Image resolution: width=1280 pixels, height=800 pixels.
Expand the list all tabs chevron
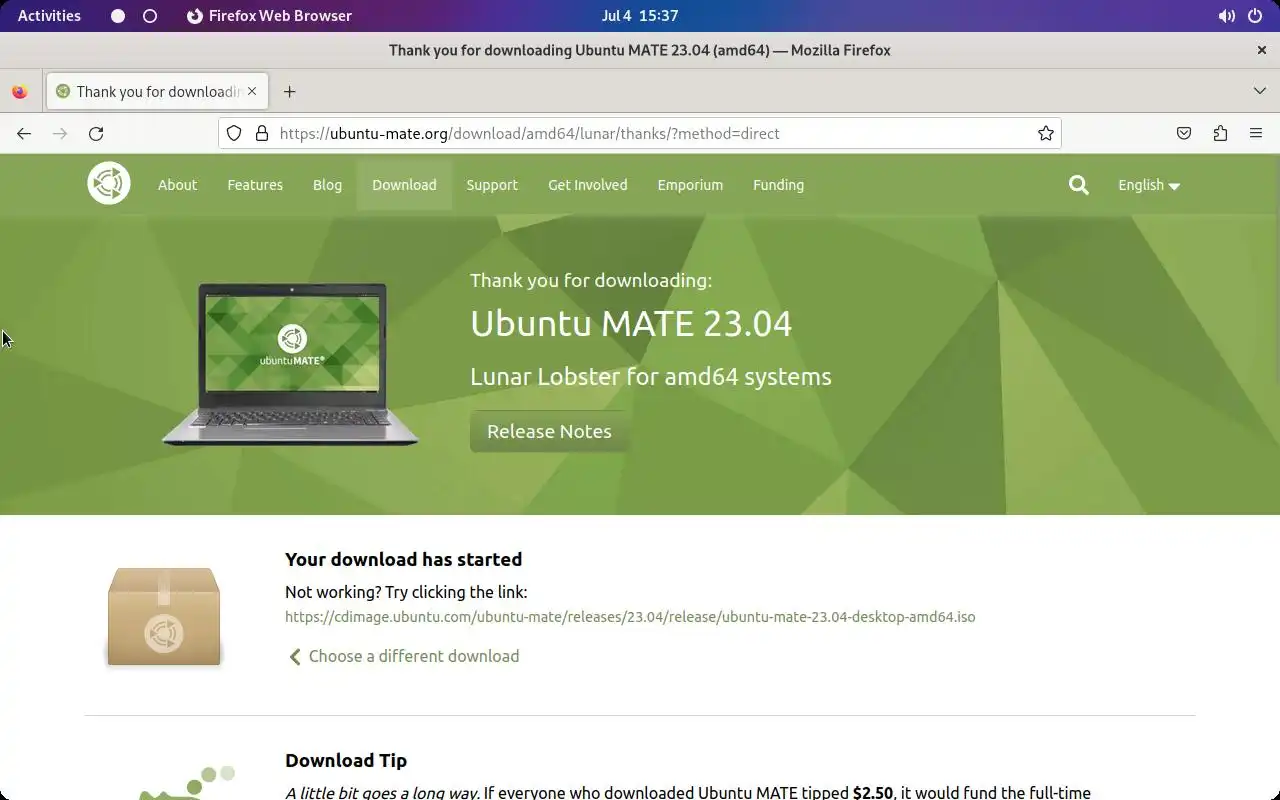coord(1260,91)
